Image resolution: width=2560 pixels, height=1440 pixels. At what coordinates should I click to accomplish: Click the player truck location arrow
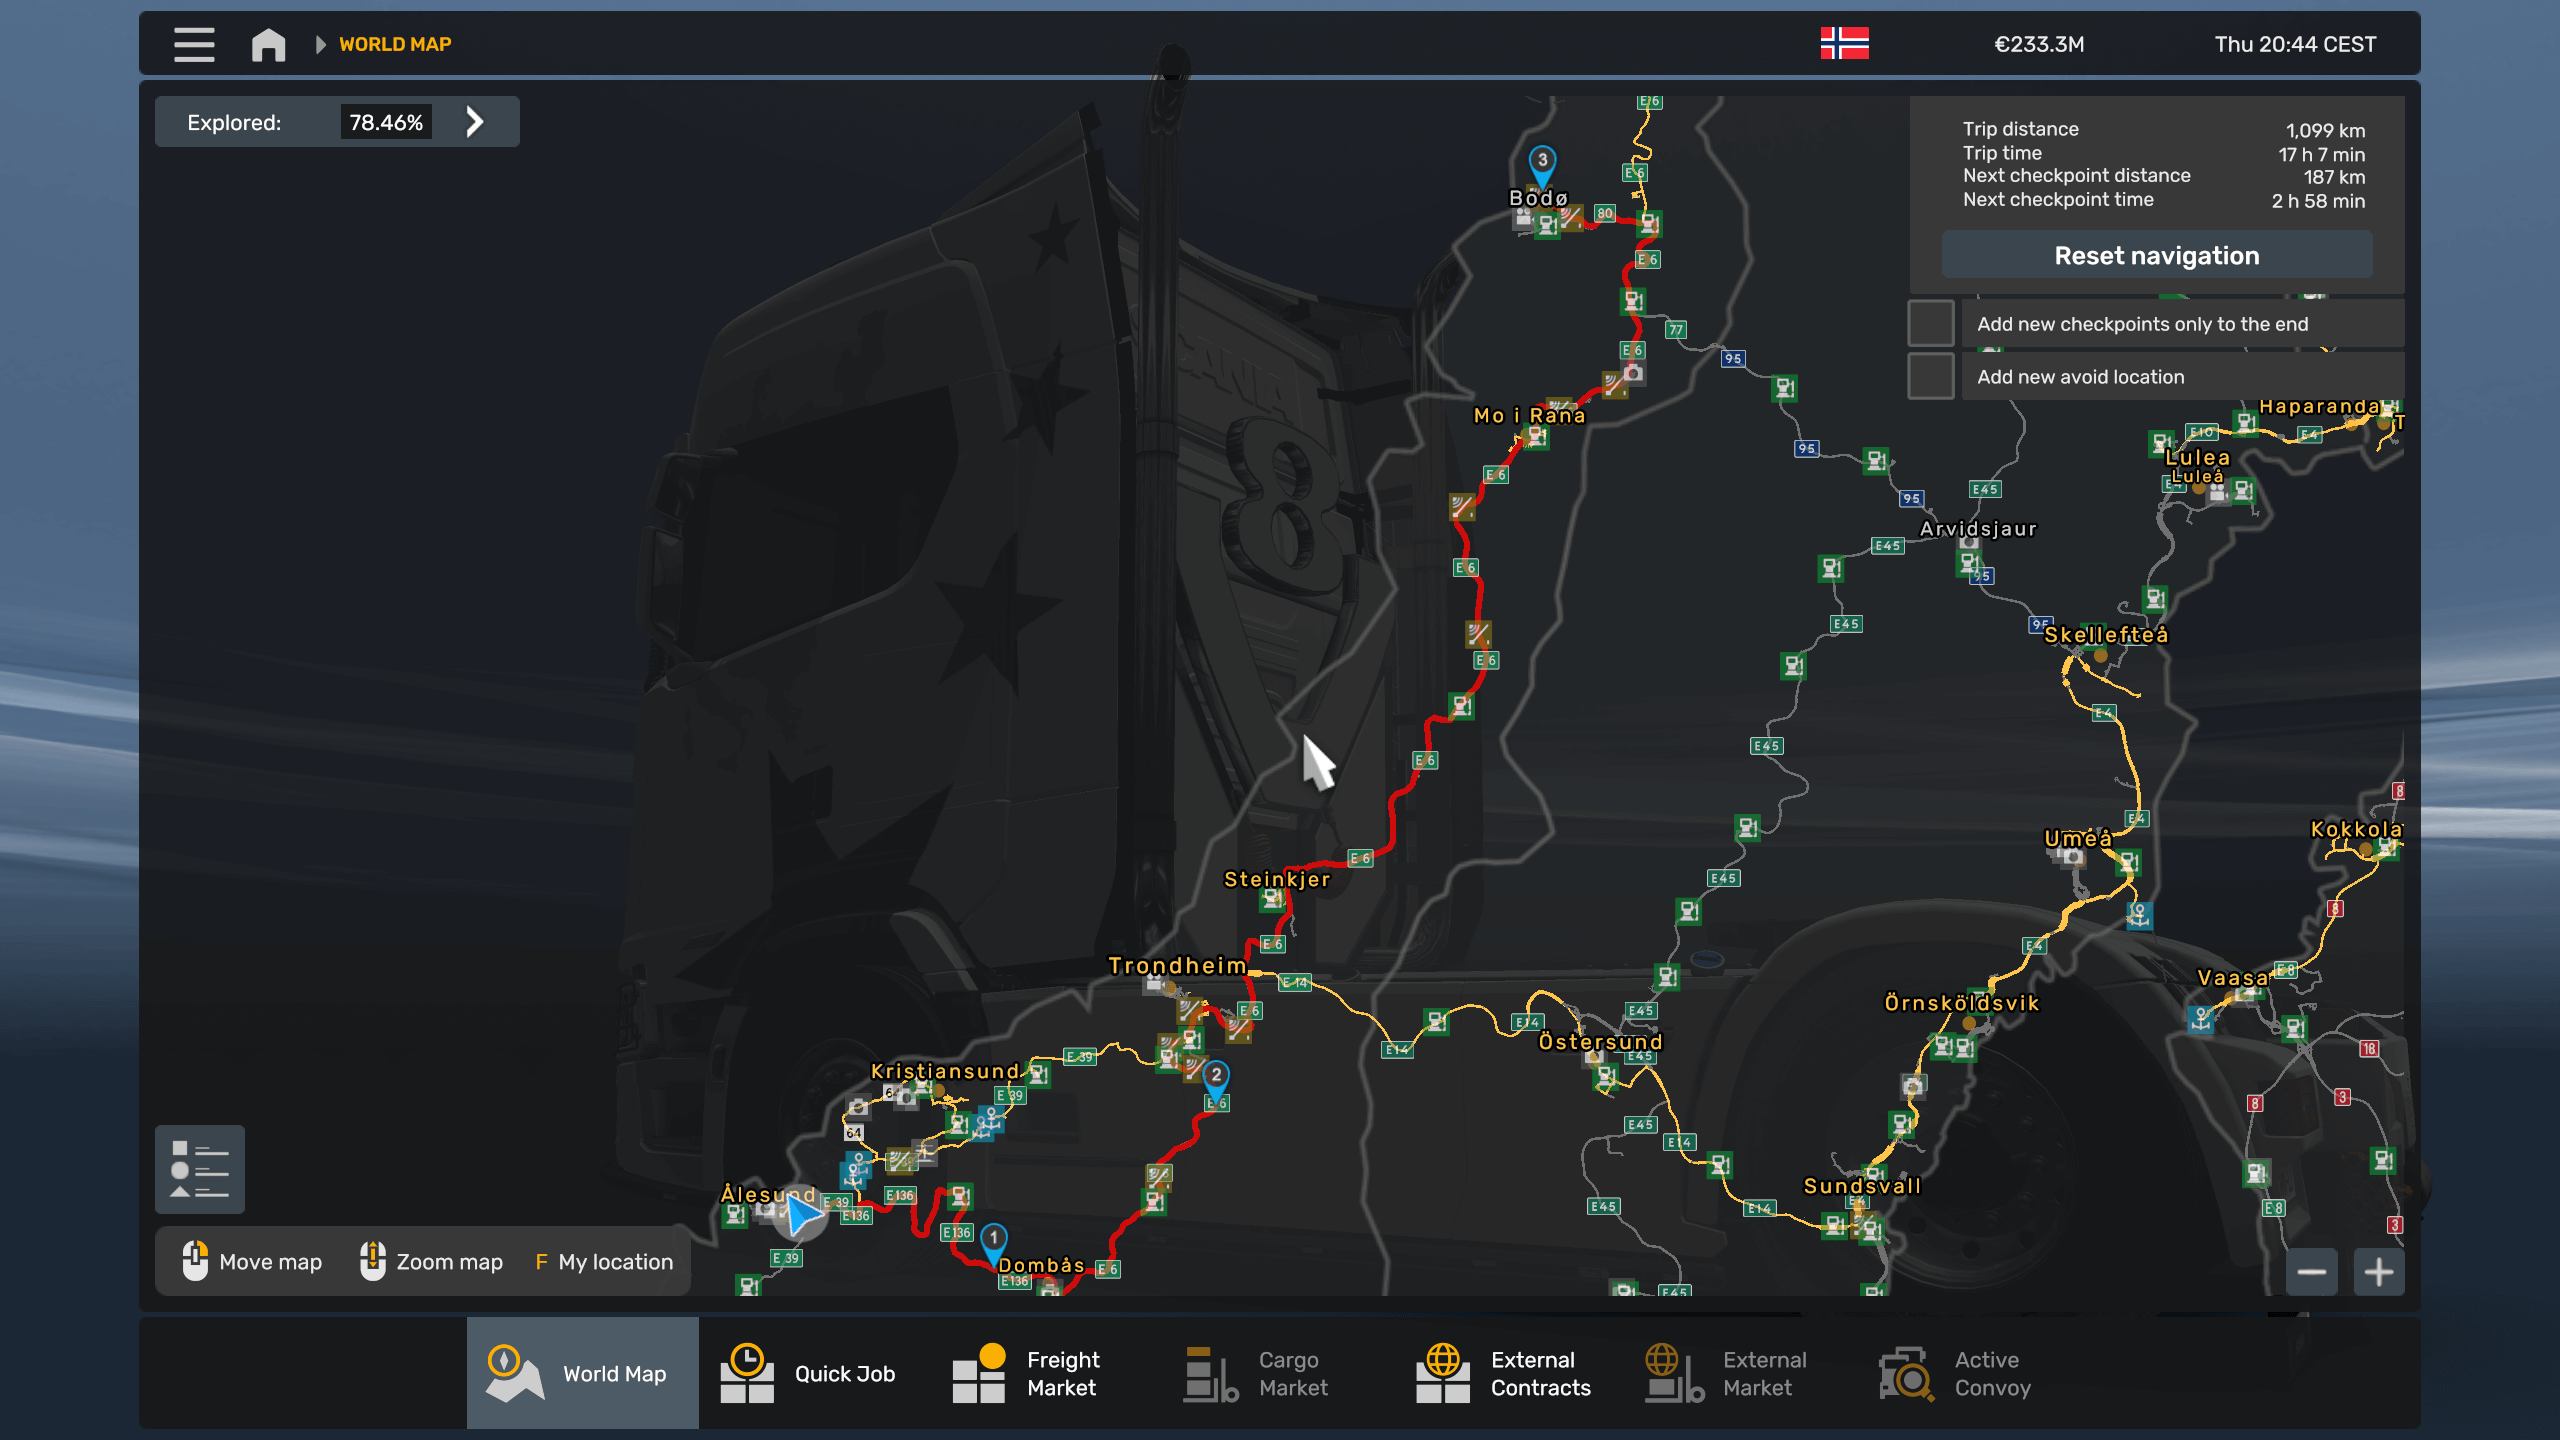coord(801,1215)
